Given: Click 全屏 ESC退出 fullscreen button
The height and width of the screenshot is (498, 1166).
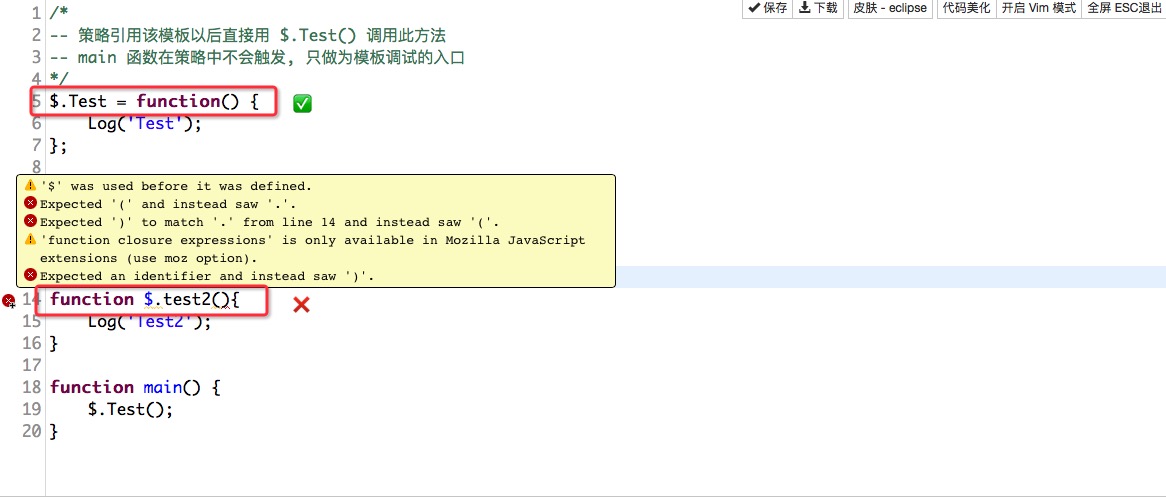Looking at the screenshot, I should click(x=1124, y=8).
